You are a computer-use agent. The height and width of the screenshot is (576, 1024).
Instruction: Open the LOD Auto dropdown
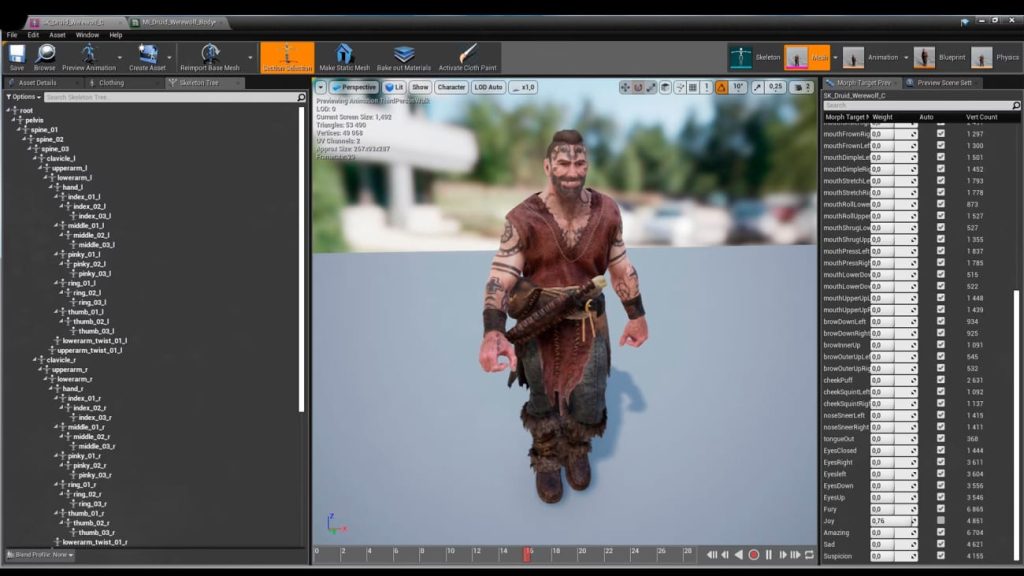point(488,87)
